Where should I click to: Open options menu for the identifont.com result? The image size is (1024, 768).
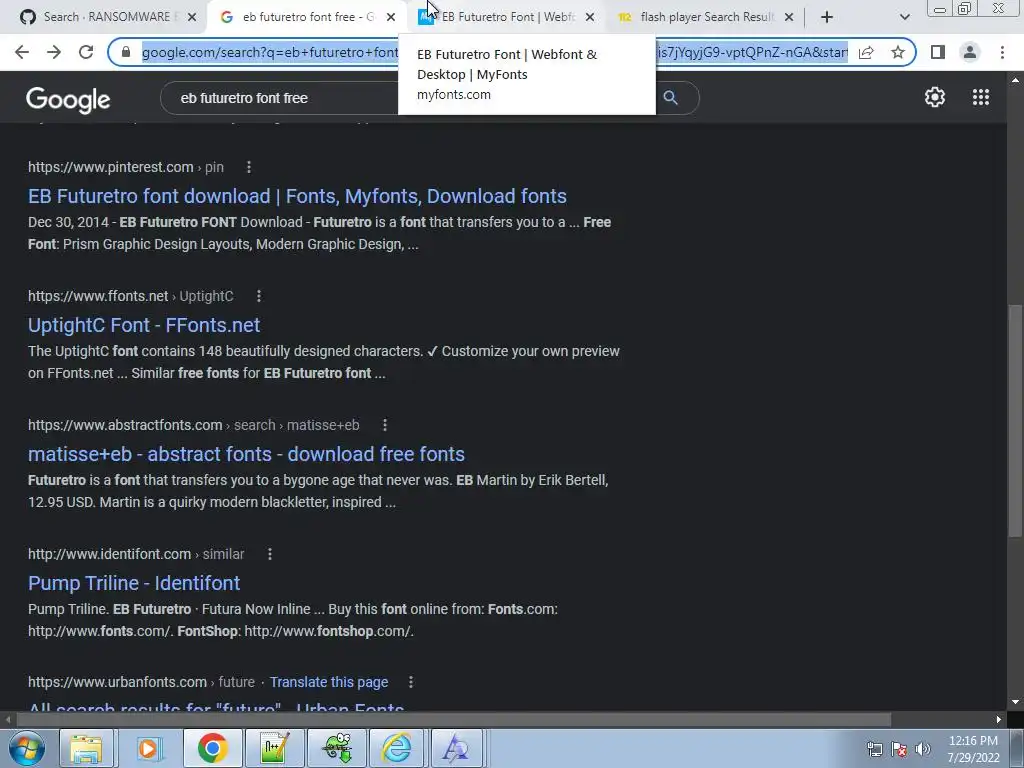(x=270, y=554)
